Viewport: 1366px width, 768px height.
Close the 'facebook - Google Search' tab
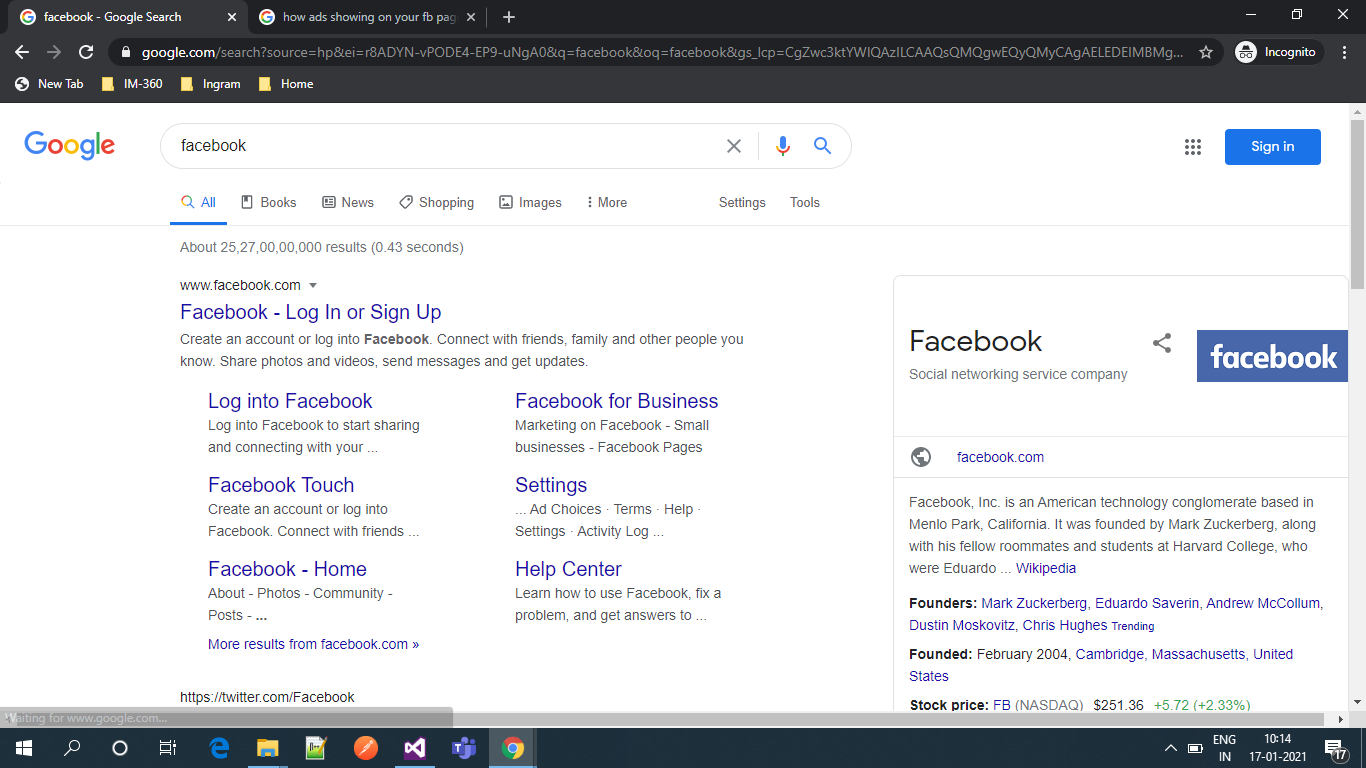point(232,17)
